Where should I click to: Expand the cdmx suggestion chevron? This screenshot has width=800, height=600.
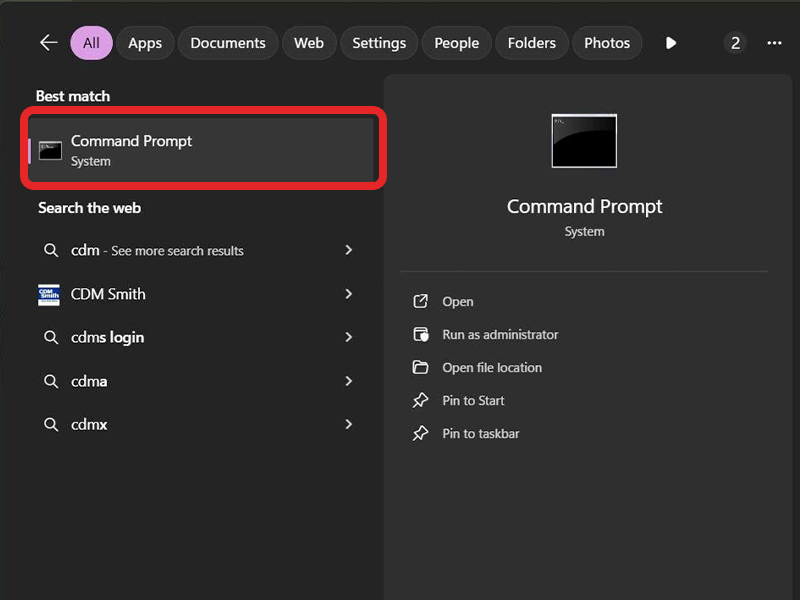coord(349,424)
